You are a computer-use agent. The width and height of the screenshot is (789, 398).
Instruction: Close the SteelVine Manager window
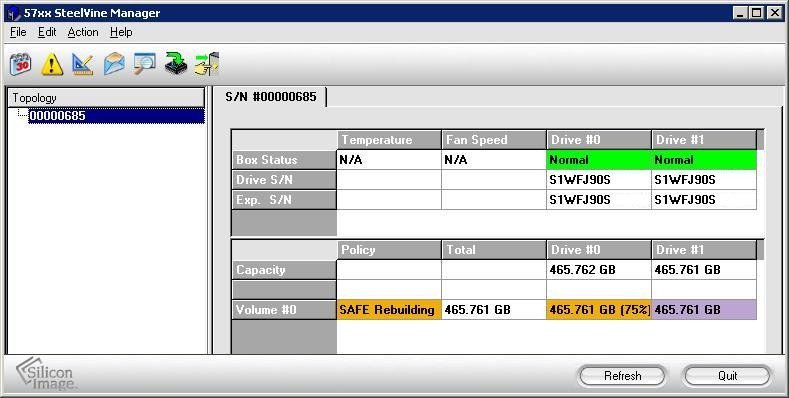coord(774,13)
